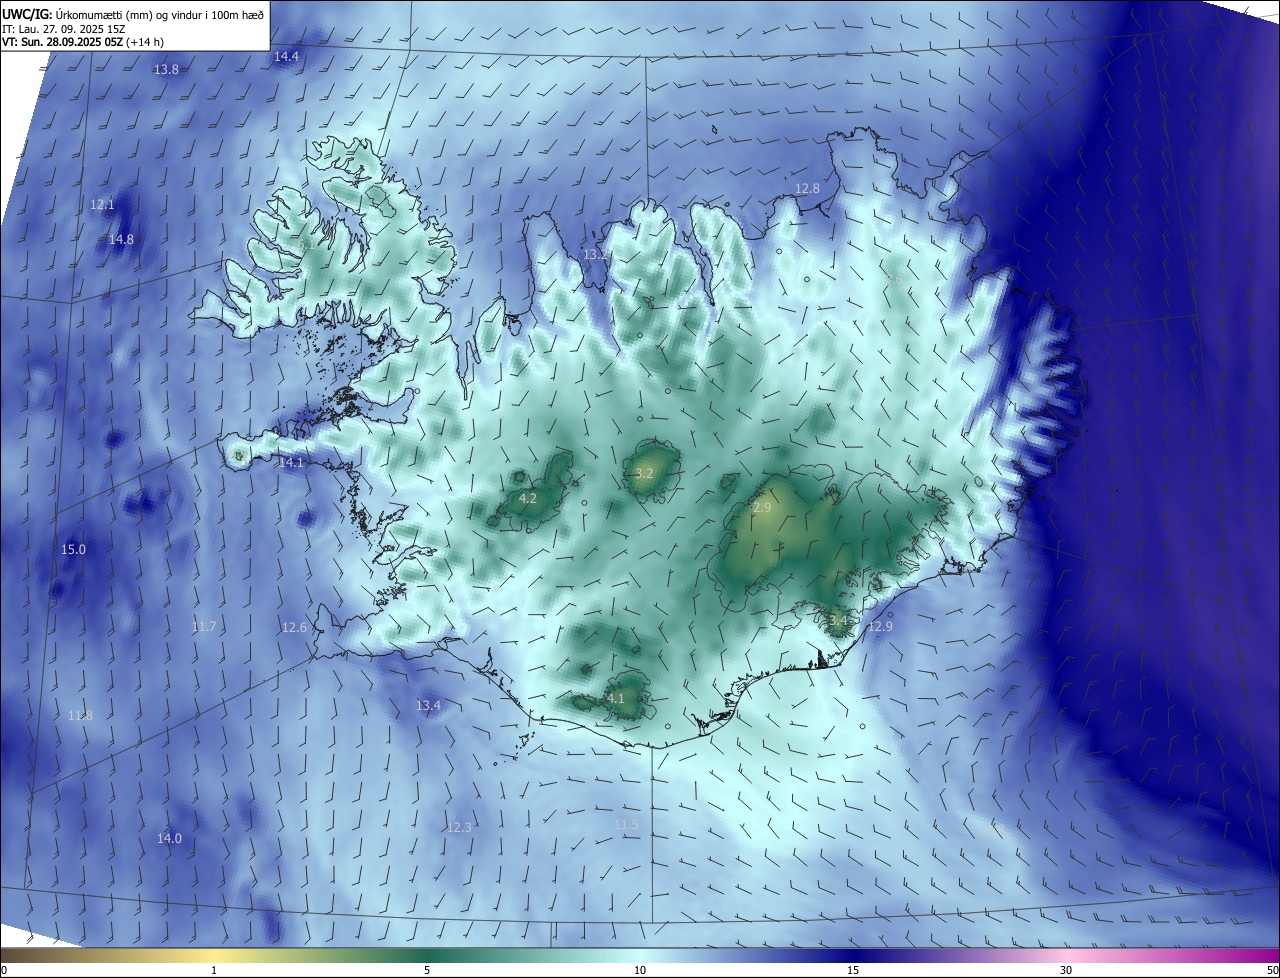Image resolution: width=1280 pixels, height=978 pixels.
Task: Click the 13.8 value label on the map
Action: [x=166, y=70]
